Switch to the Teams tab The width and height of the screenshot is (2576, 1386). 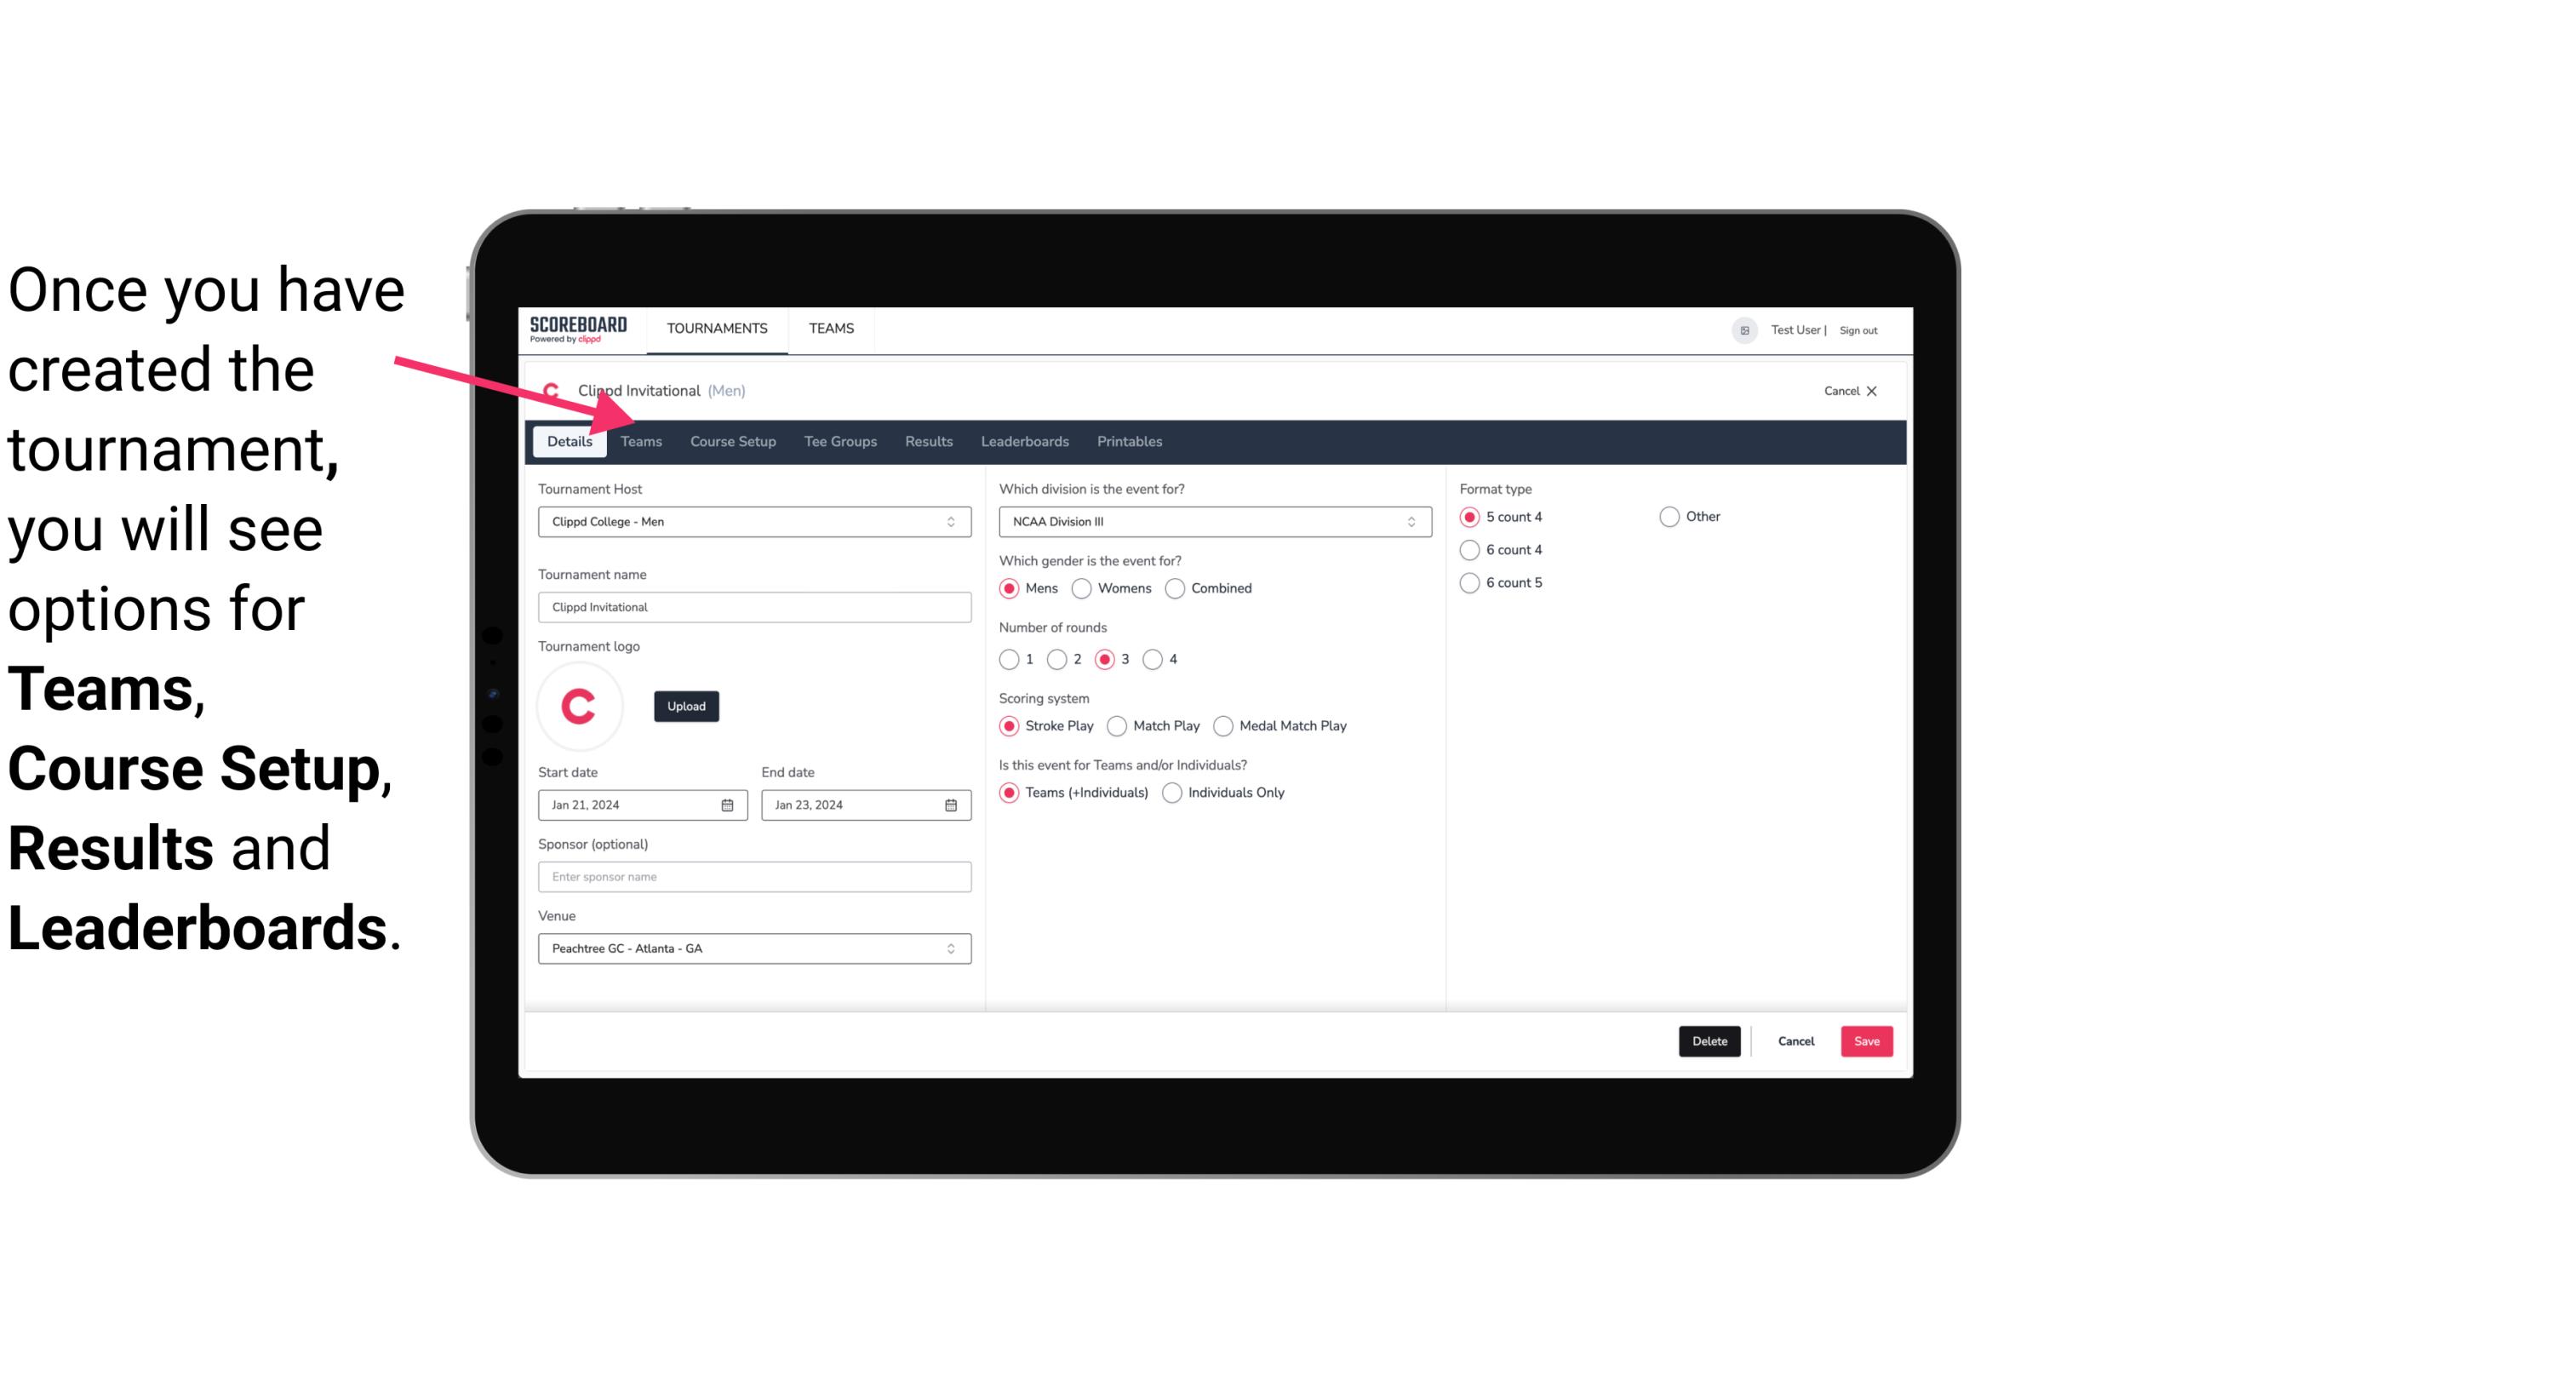641,440
